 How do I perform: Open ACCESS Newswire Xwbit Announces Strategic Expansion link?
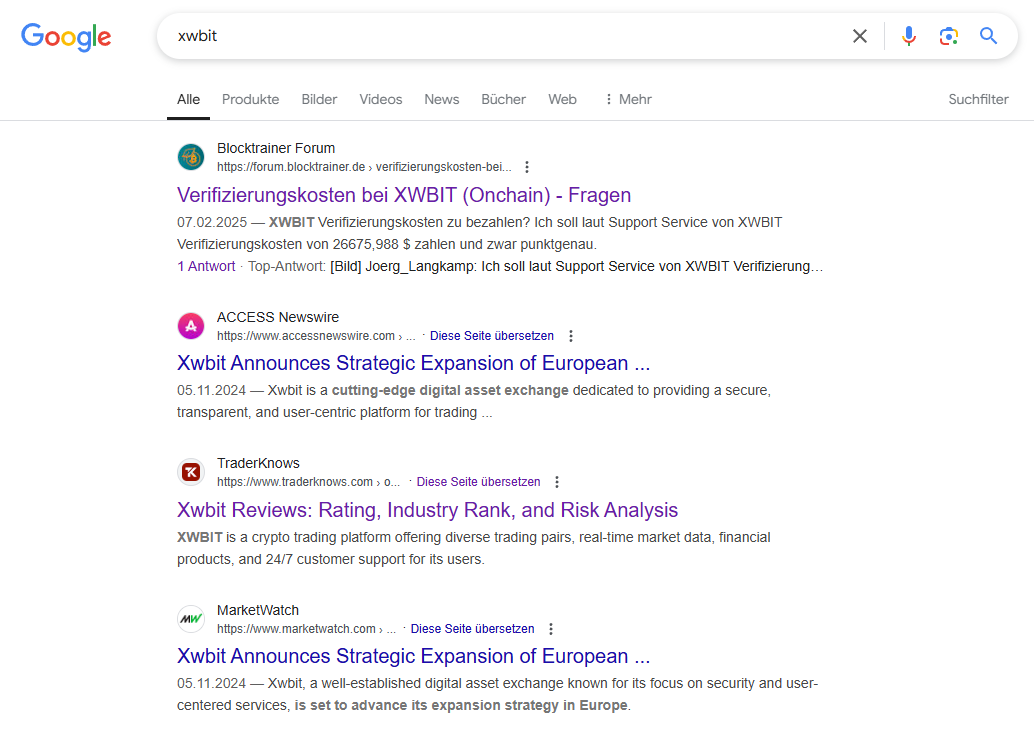pos(413,363)
